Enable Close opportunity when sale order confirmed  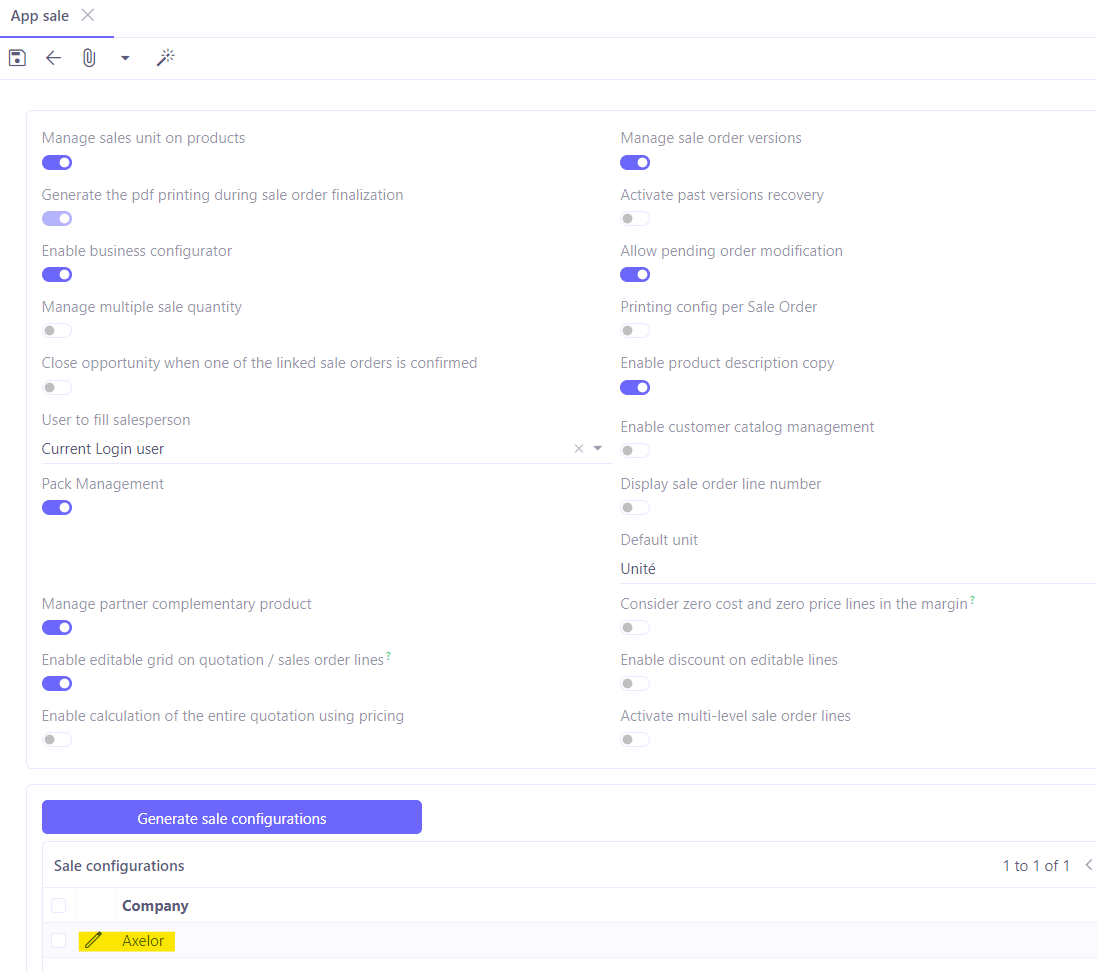point(57,387)
